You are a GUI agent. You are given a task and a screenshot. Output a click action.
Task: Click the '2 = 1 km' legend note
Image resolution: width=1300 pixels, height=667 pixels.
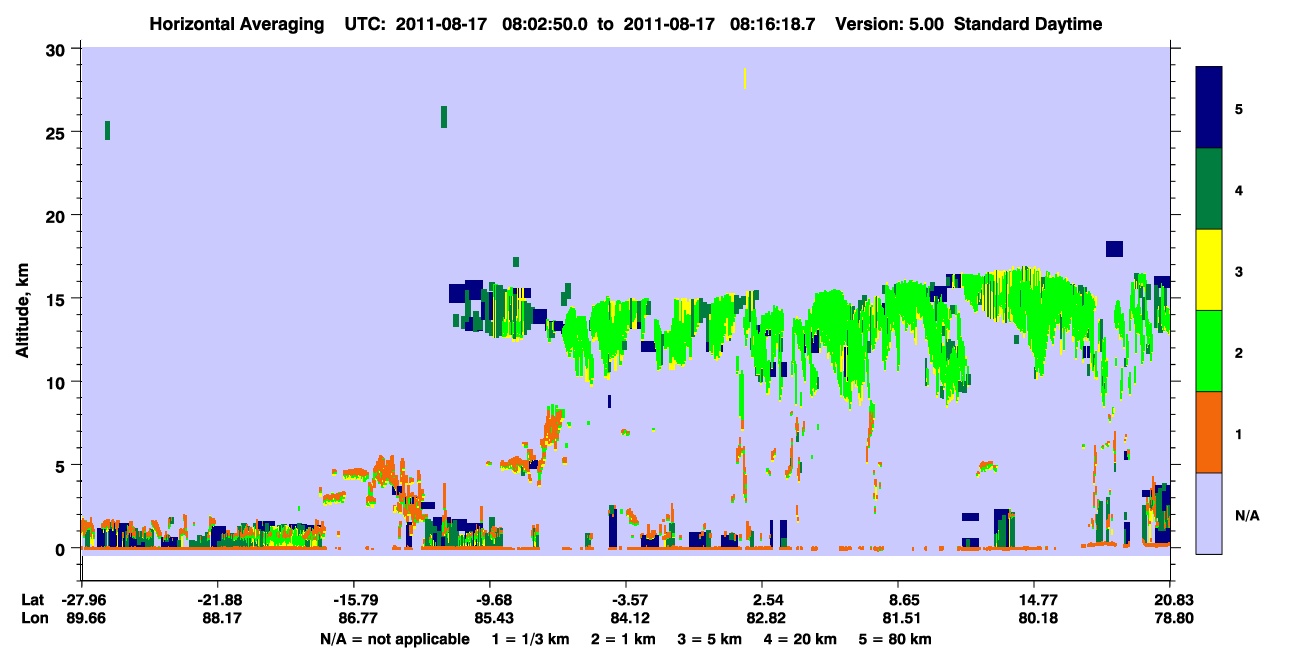623,639
